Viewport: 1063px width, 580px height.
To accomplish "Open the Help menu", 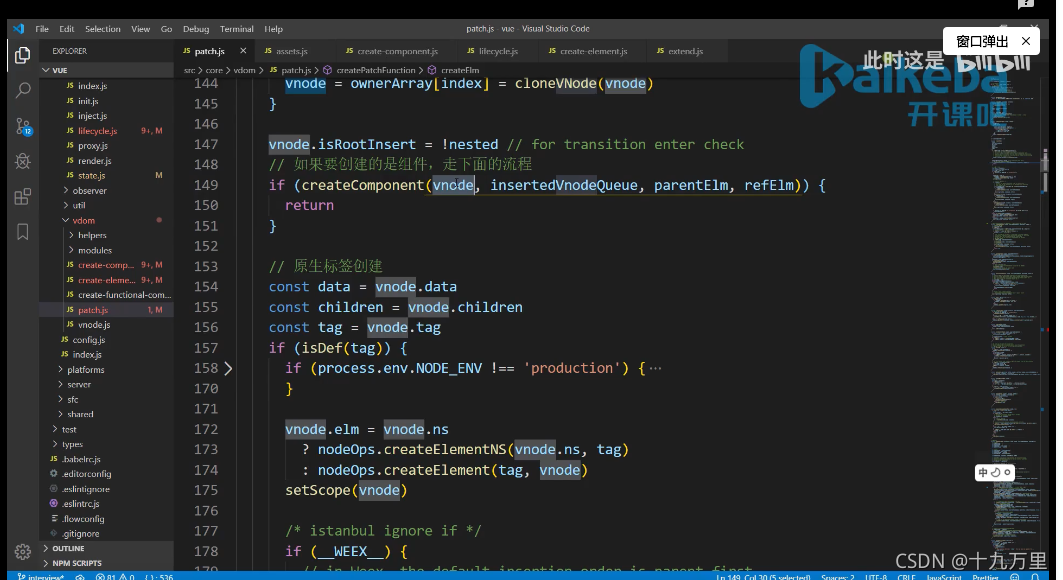I will [273, 29].
